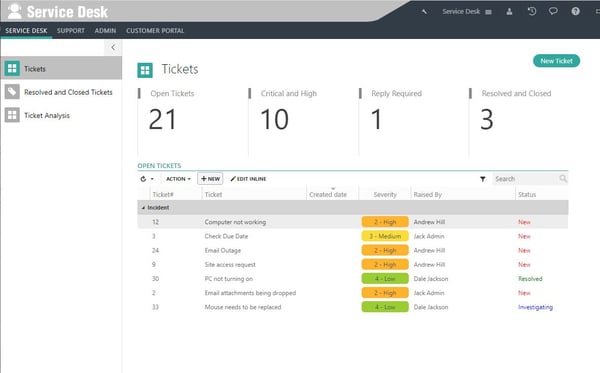Open the chat bubble icon
Screen dimensions: 600x373
tap(553, 11)
